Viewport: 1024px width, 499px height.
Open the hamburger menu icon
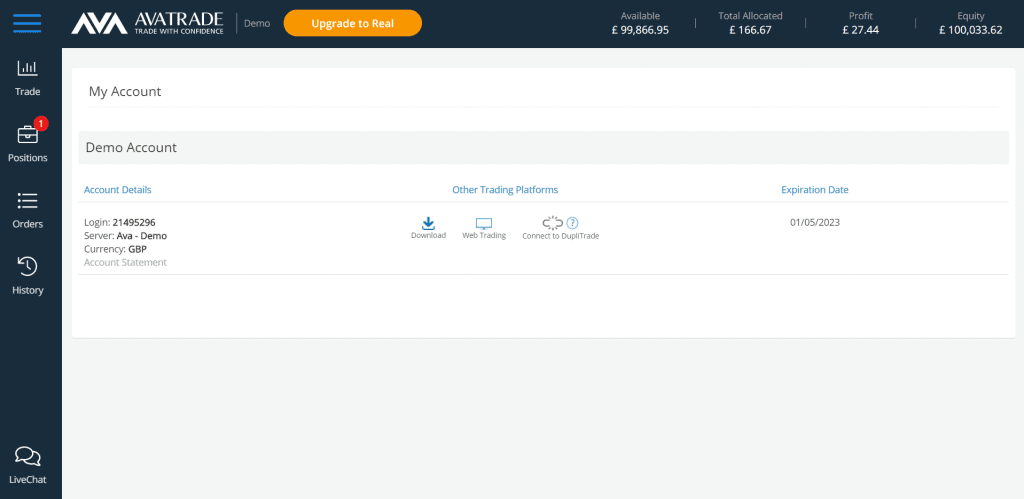click(x=27, y=24)
